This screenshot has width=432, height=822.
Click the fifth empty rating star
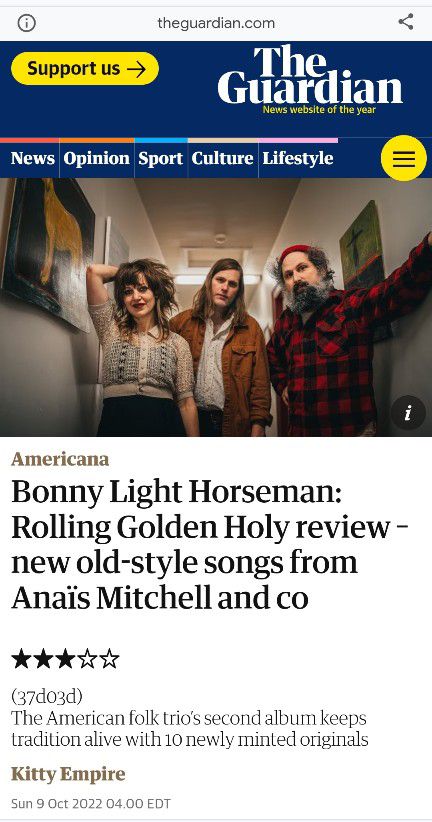pos(109,658)
